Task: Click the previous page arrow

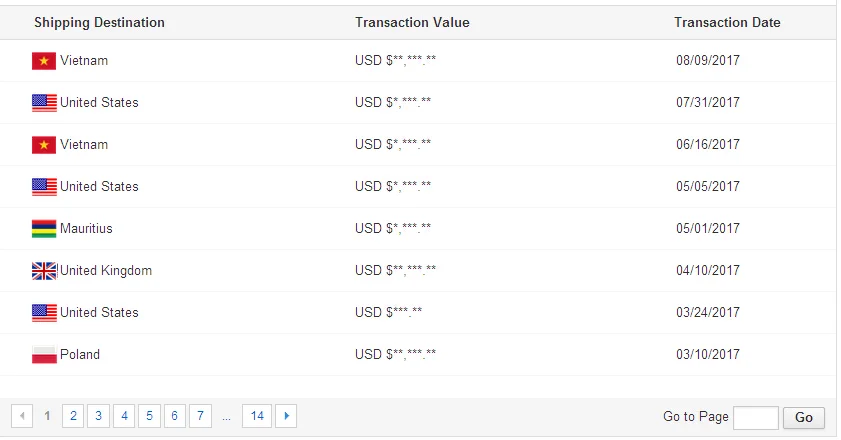Action: pyautogui.click(x=22, y=416)
